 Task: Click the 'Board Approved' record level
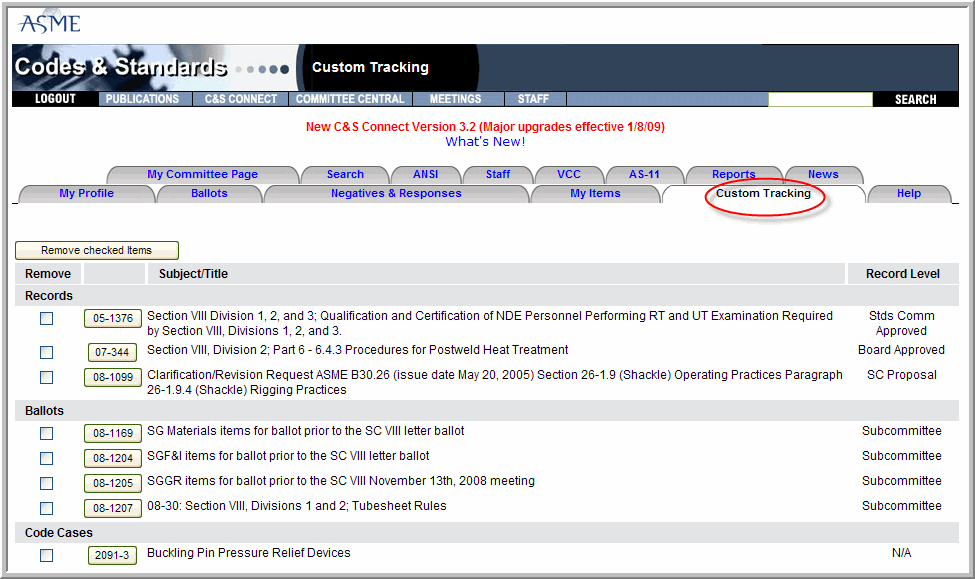pos(902,350)
